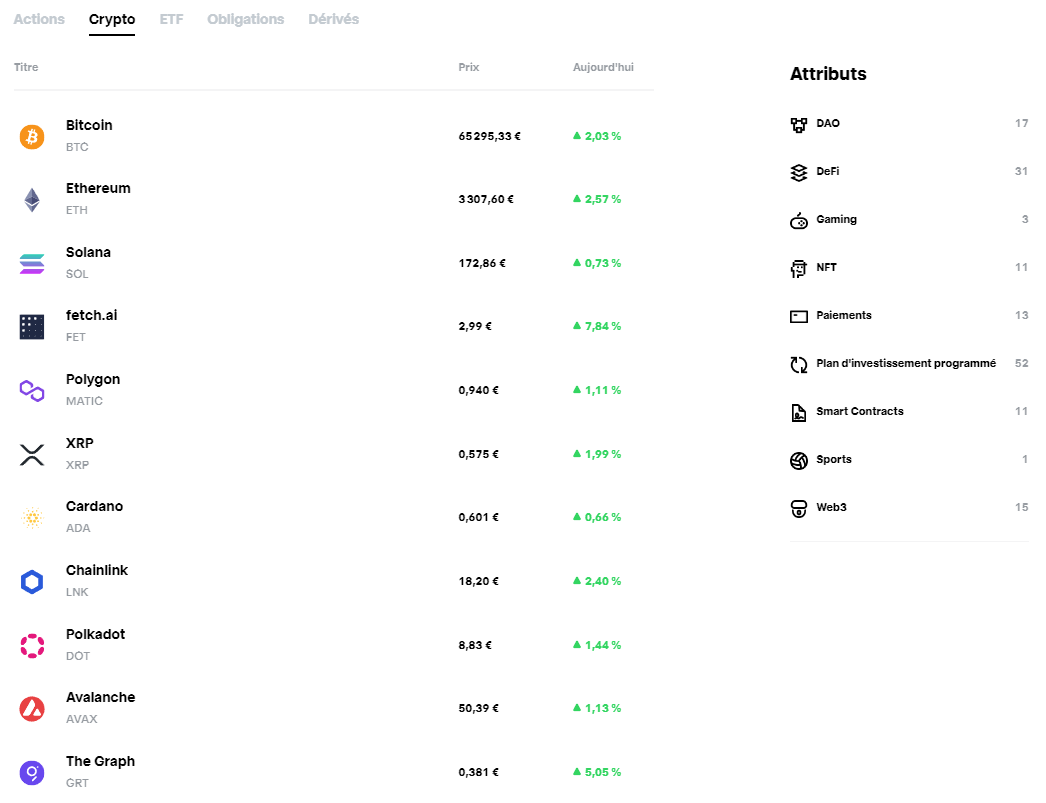Open the ETF tab
The width and height of the screenshot is (1046, 803).
point(171,19)
